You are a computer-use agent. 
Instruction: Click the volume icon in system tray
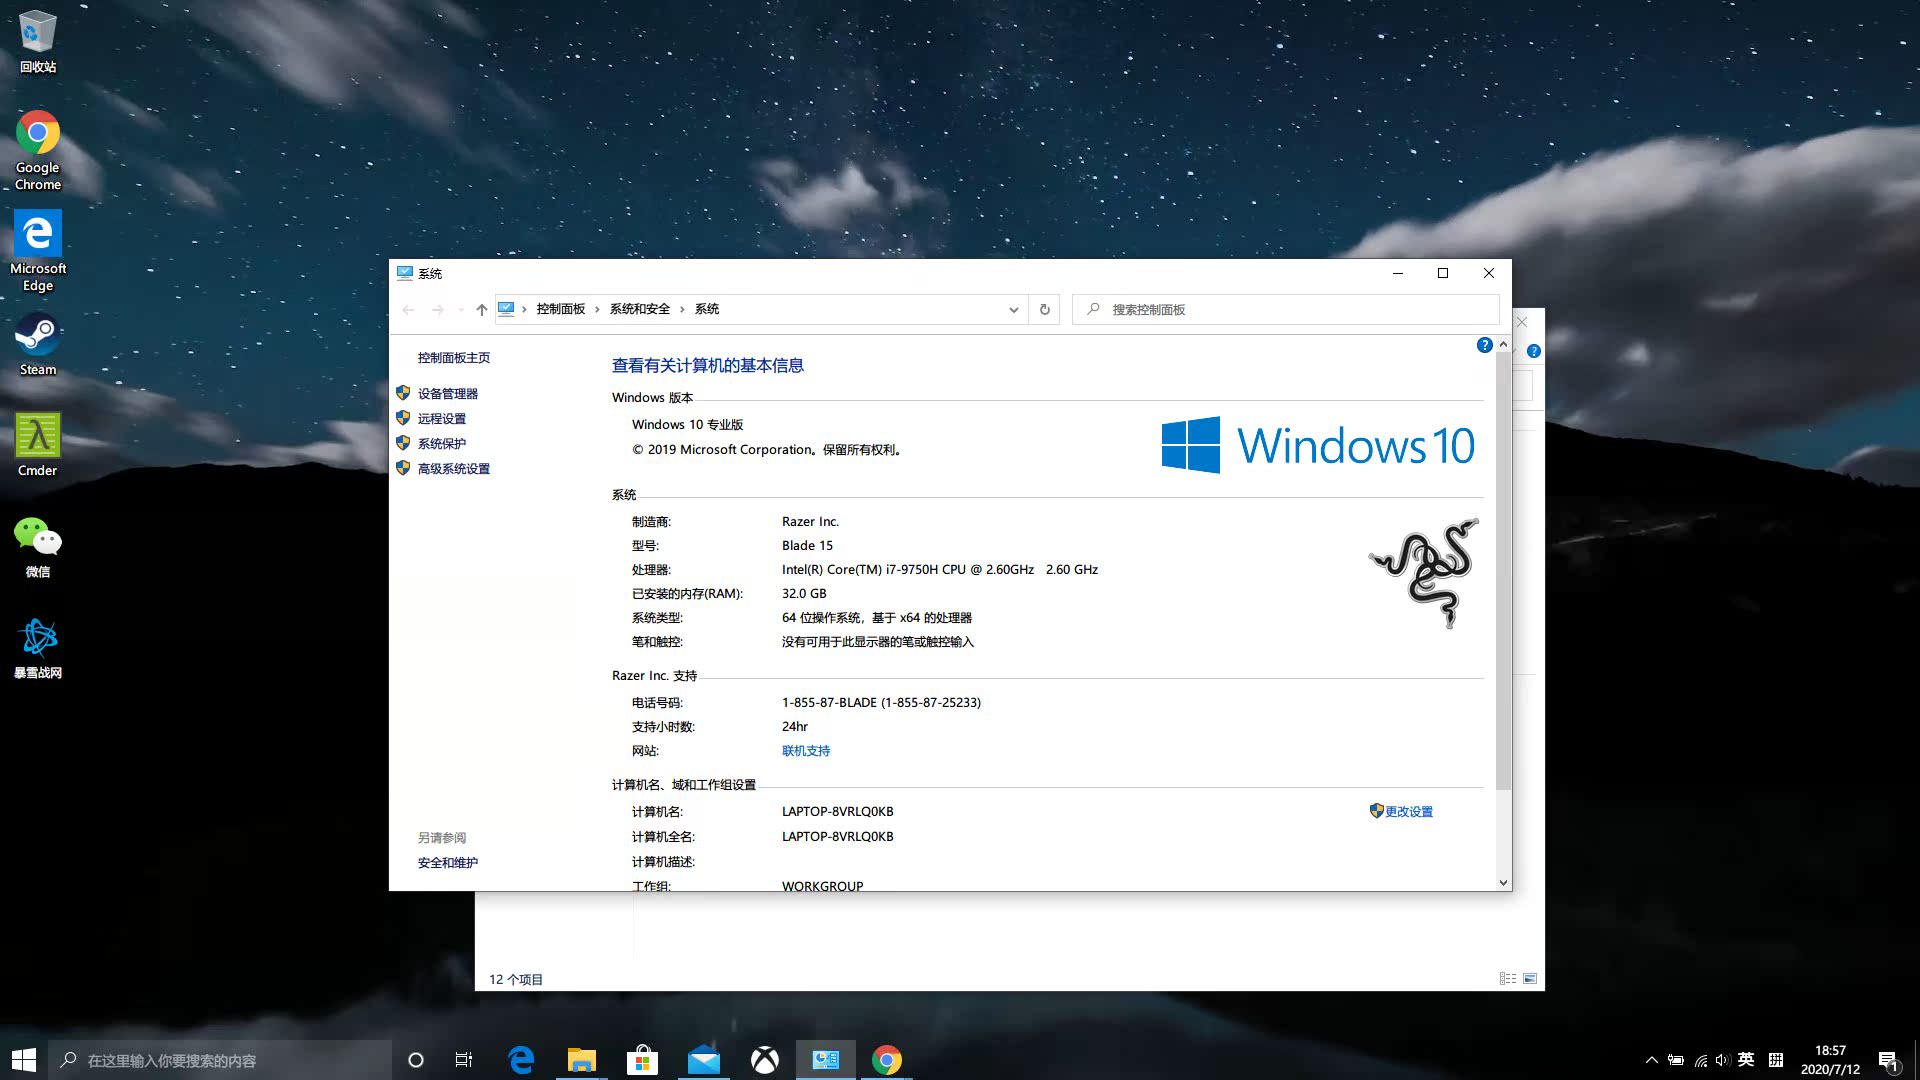(1722, 1060)
